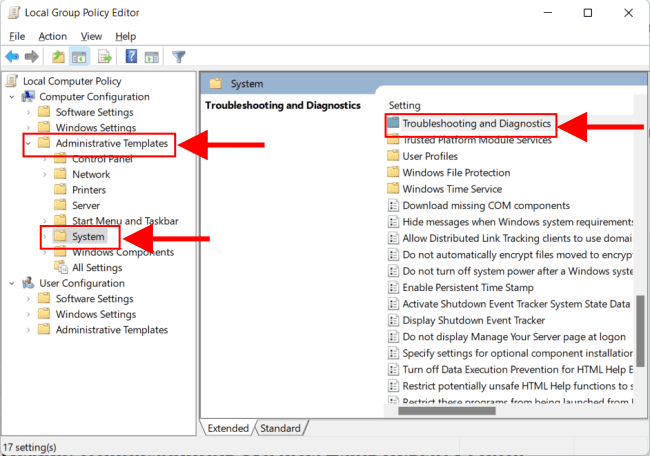The height and width of the screenshot is (456, 650).
Task: Click the System folder icon in header
Action: coord(216,83)
